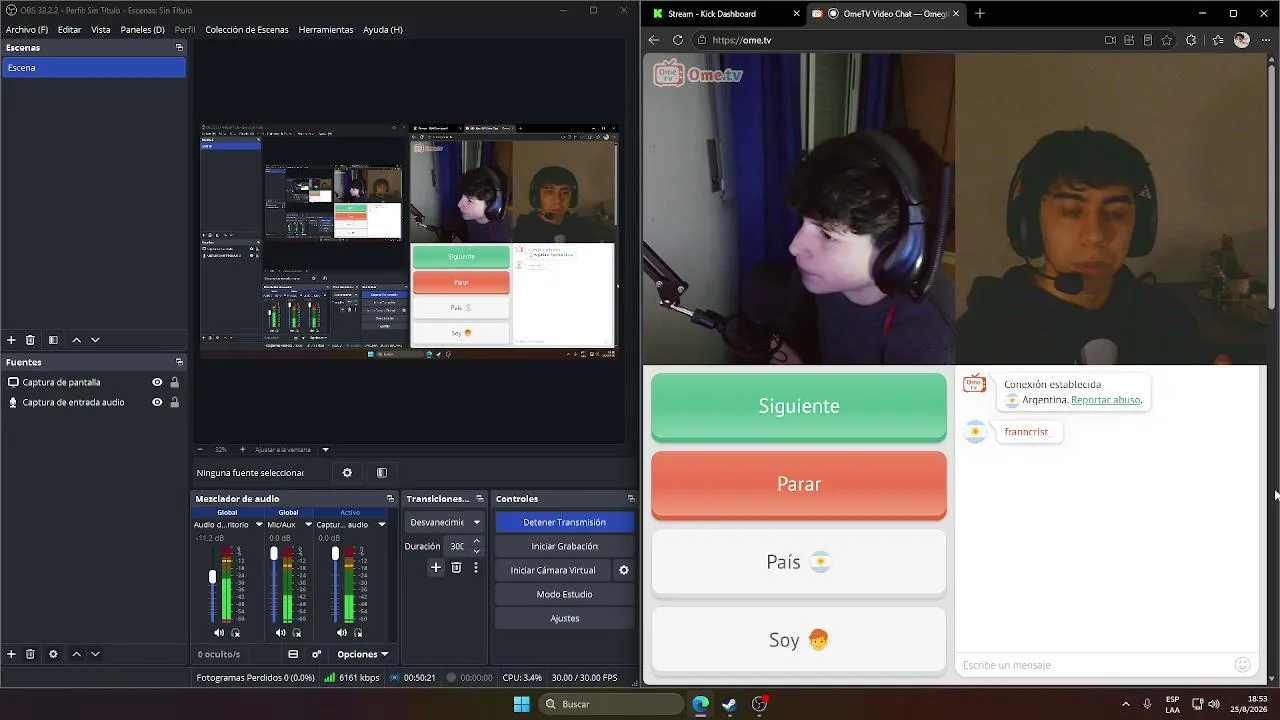Open the Vista menu
The width and height of the screenshot is (1280, 720).
(101, 30)
